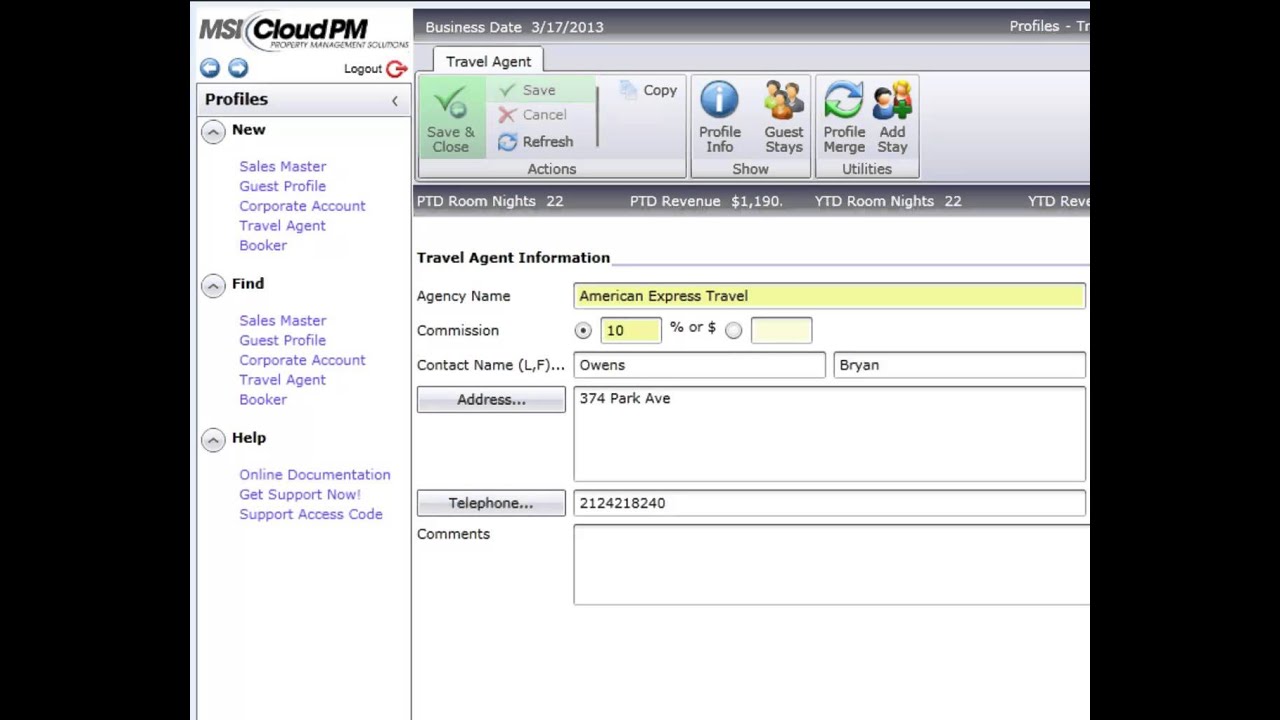Create new Guest Profile
The width and height of the screenshot is (1280, 720).
282,186
